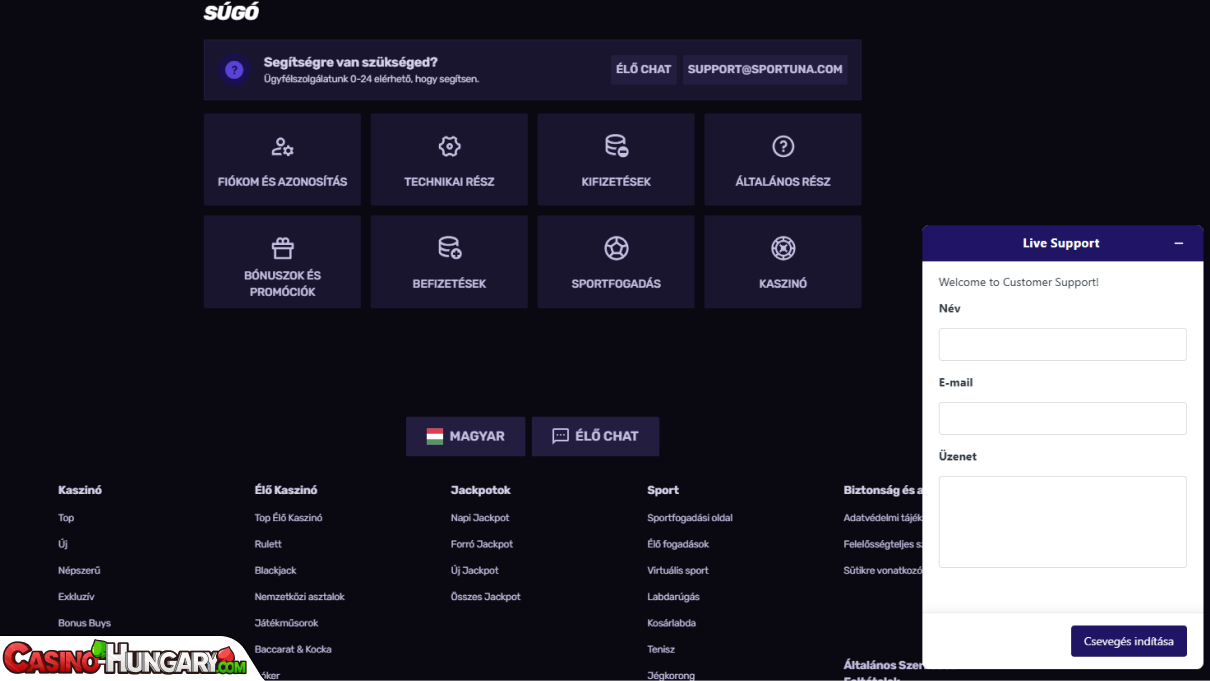Screen dimensions: 1210x681
Task: Open Bónuszok és Promóciók category
Action: pyautogui.click(x=282, y=262)
